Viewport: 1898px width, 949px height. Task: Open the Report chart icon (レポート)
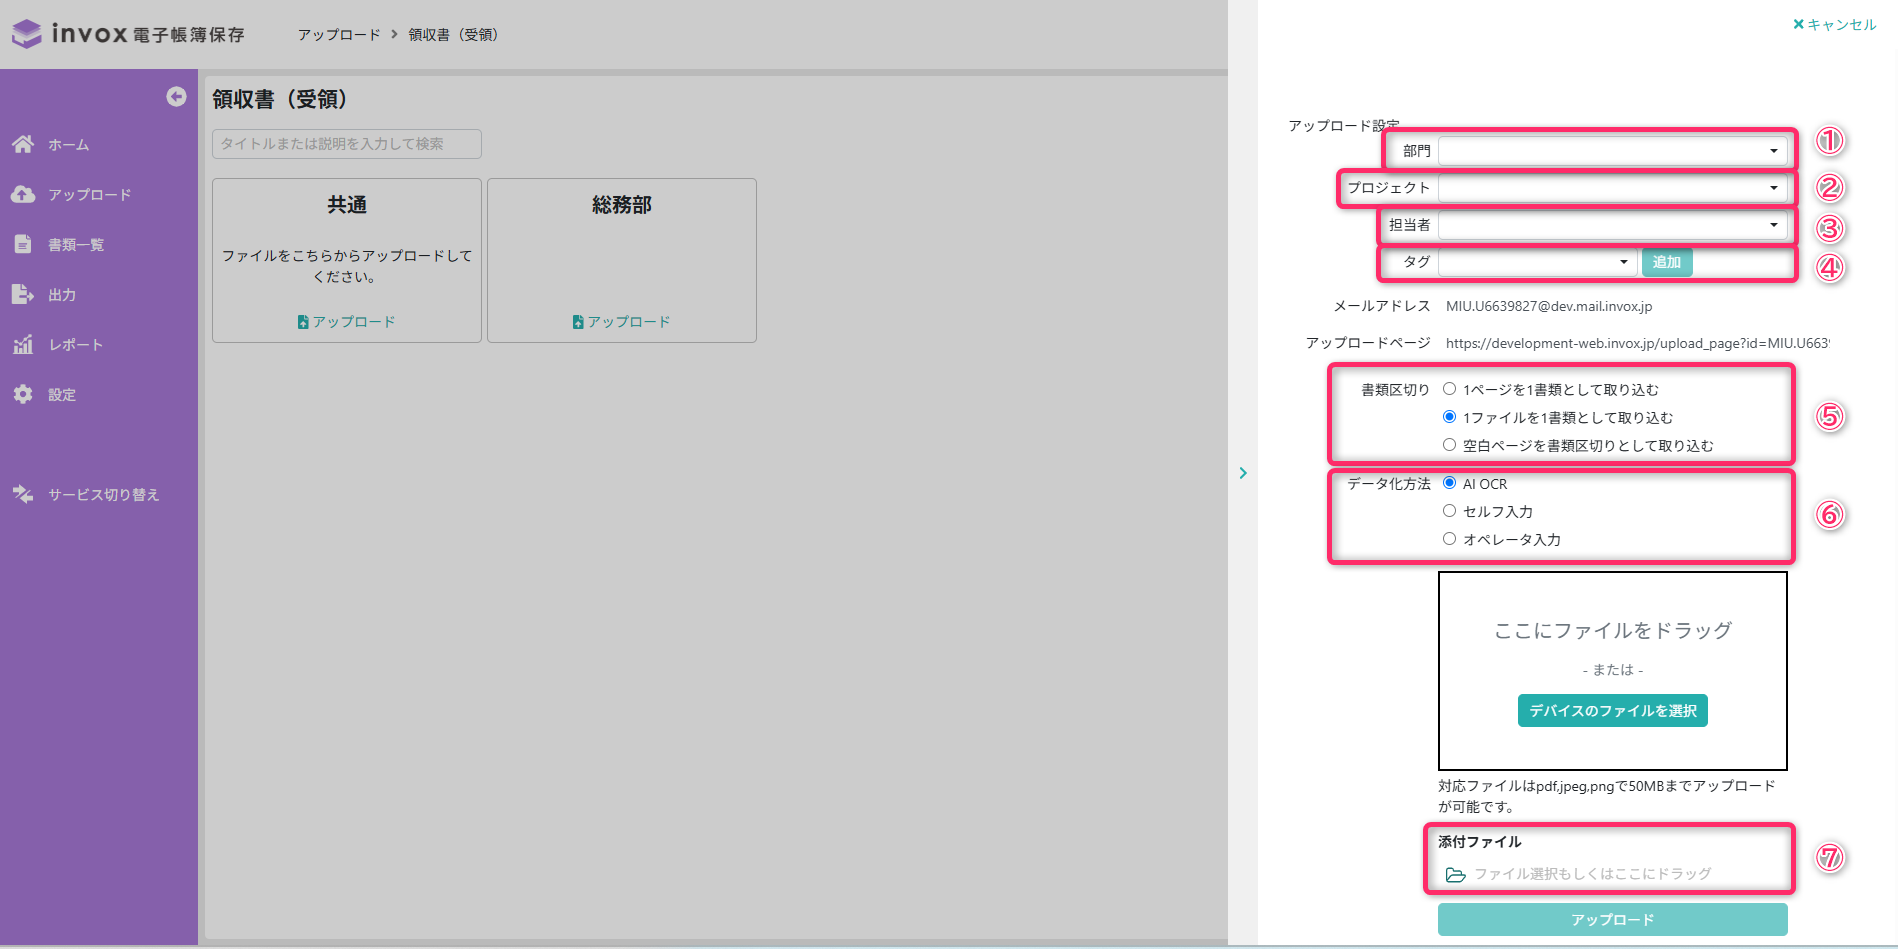(23, 344)
